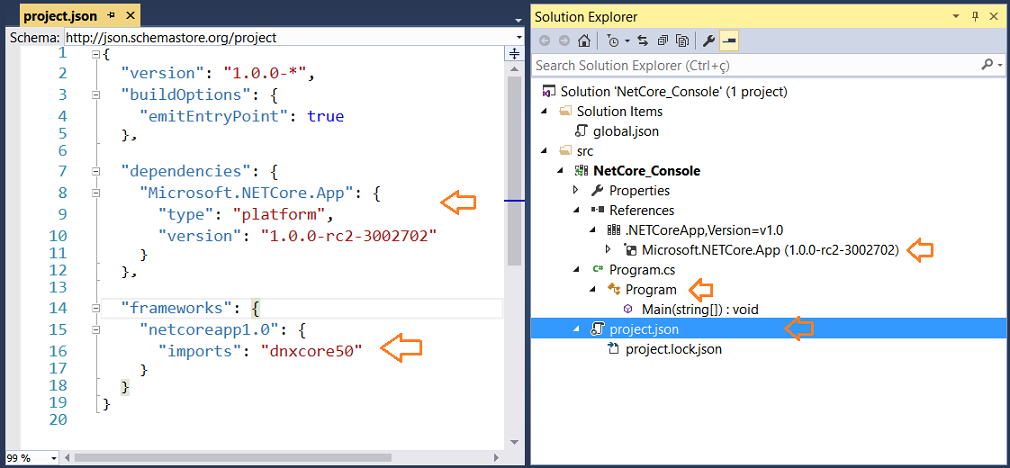Click the src folder icon
This screenshot has width=1010, height=468.
click(x=566, y=151)
